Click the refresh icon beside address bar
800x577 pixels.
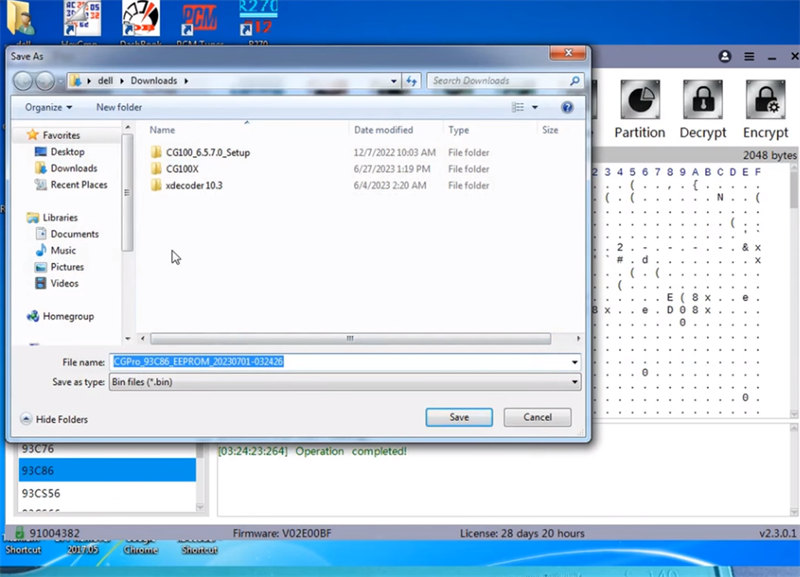coord(412,81)
